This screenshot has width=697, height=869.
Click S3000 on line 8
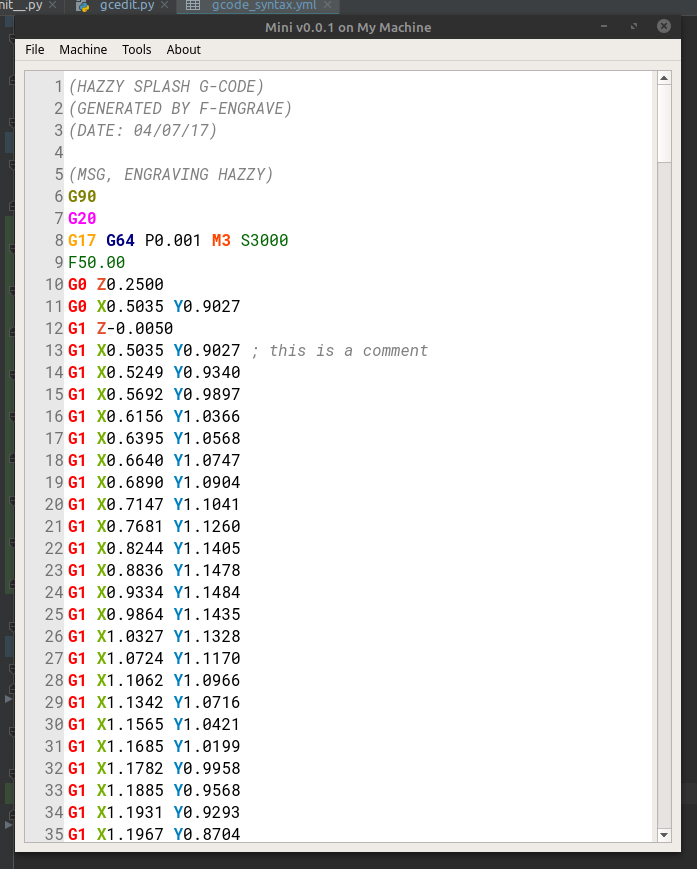[x=264, y=241]
